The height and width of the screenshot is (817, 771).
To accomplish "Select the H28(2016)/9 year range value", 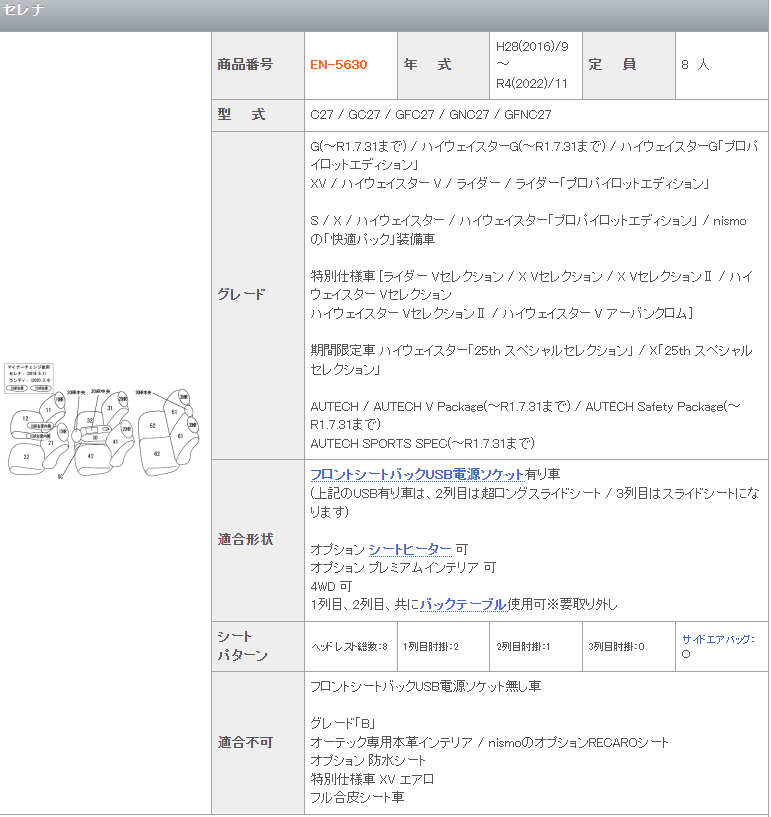I will 532,65.
